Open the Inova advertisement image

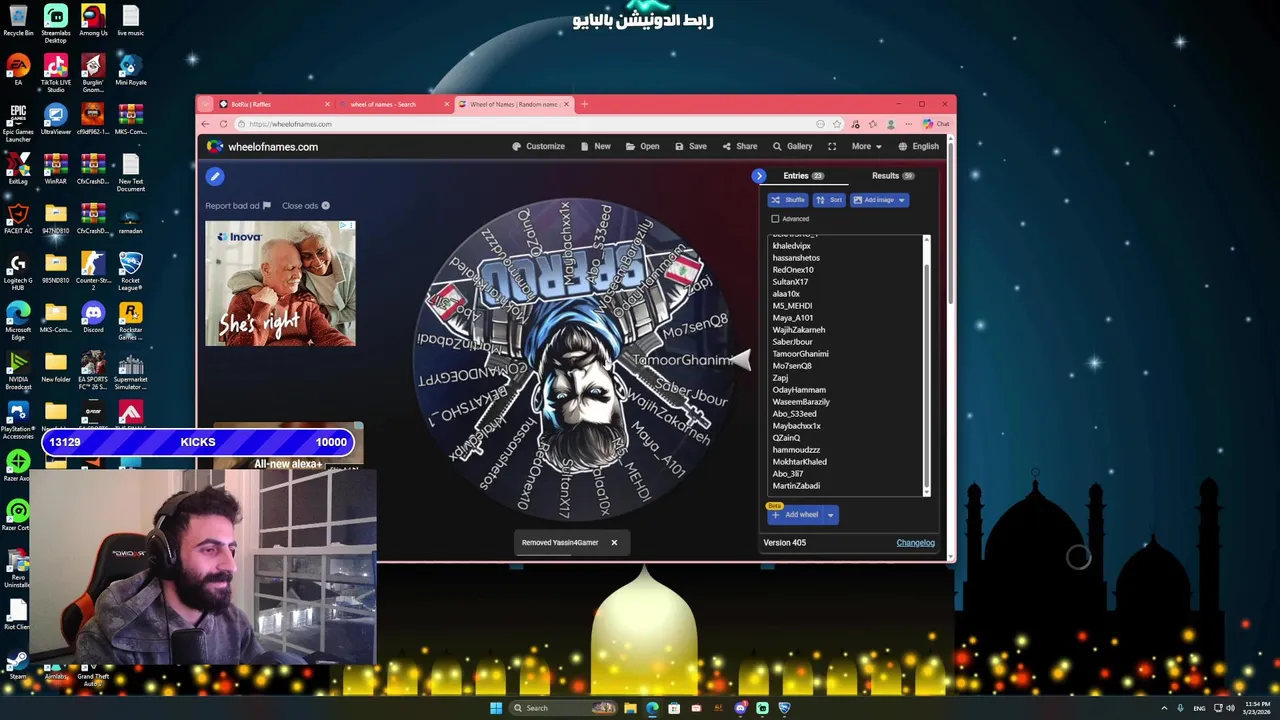(x=280, y=284)
